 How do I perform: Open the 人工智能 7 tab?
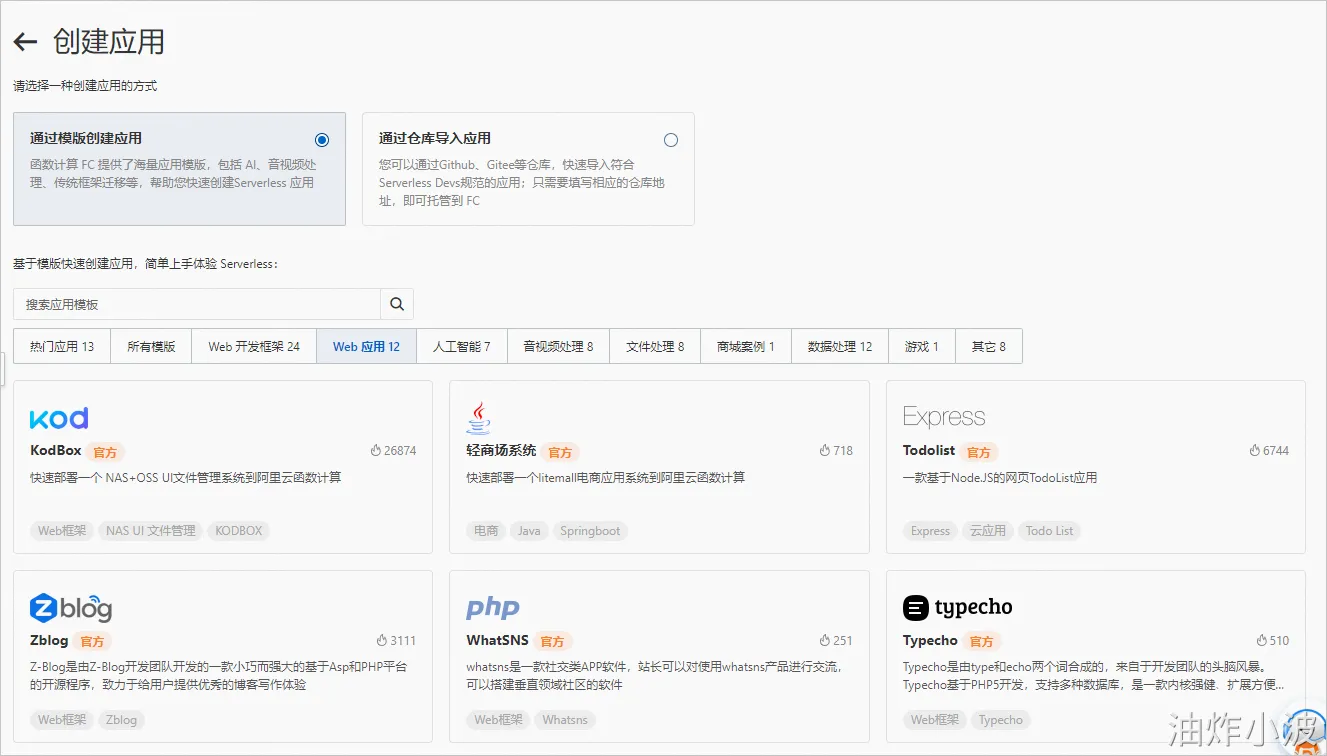[x=462, y=347]
